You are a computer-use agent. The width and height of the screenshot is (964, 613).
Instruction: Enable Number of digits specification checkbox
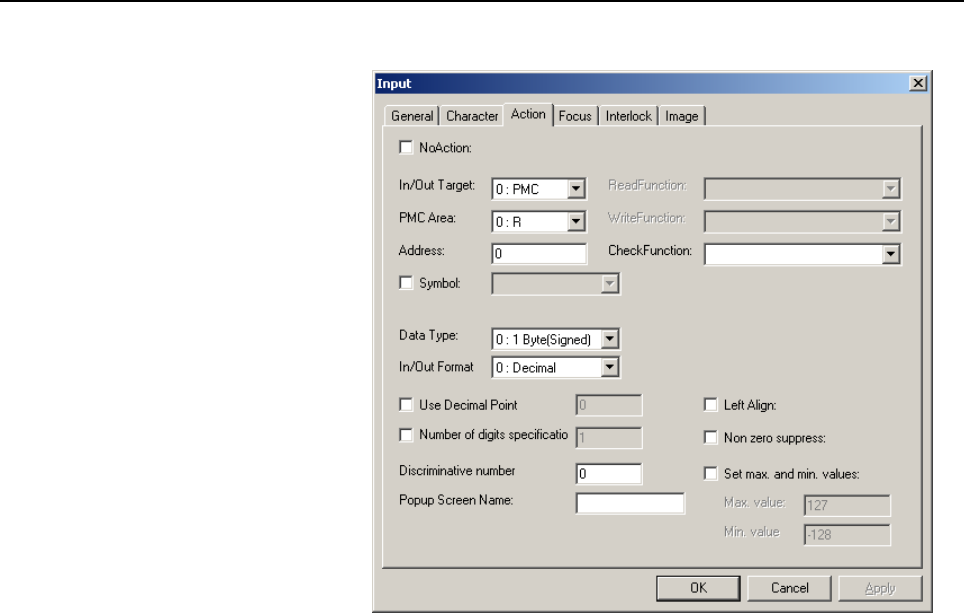click(x=406, y=435)
